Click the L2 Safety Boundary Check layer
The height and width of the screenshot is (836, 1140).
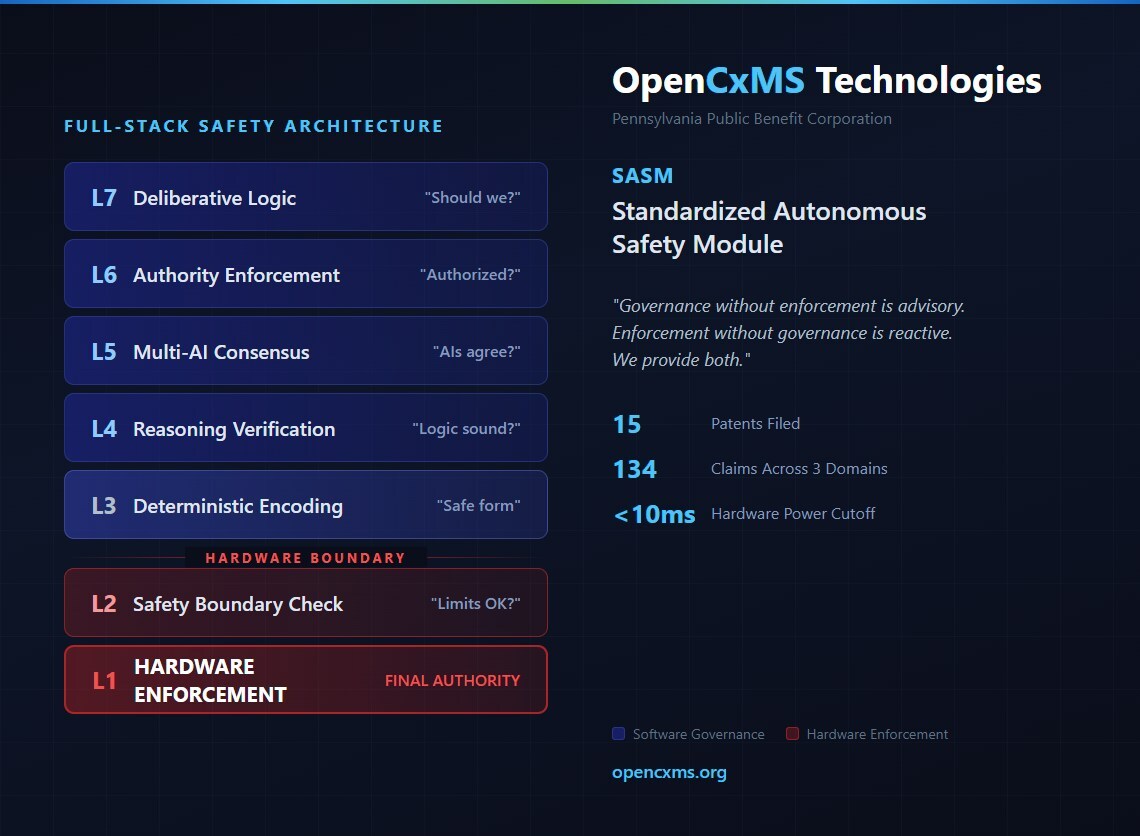coord(305,603)
